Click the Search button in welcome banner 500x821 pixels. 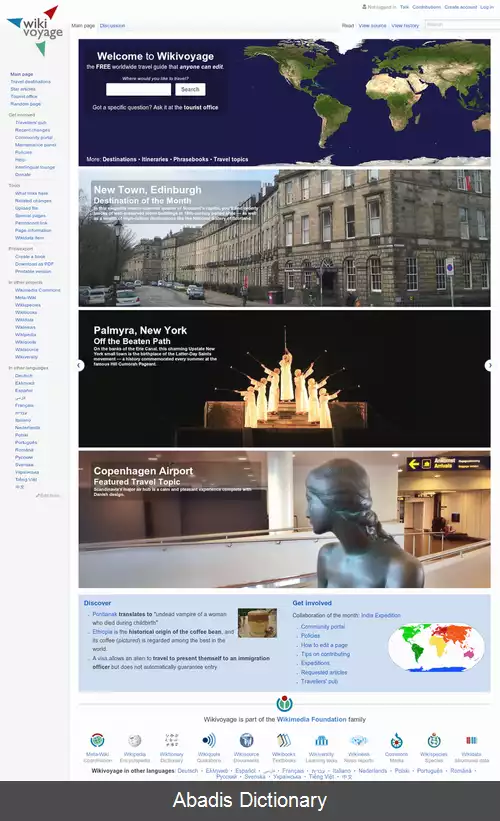click(190, 90)
